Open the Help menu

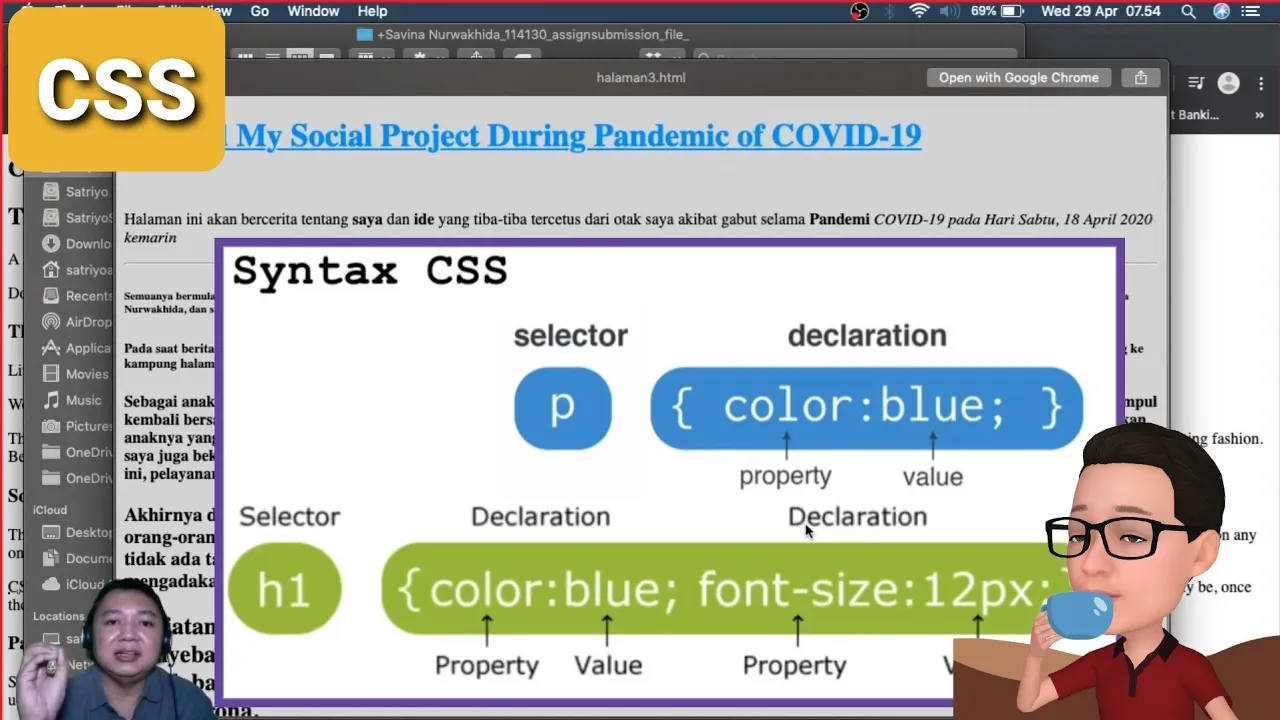point(372,11)
